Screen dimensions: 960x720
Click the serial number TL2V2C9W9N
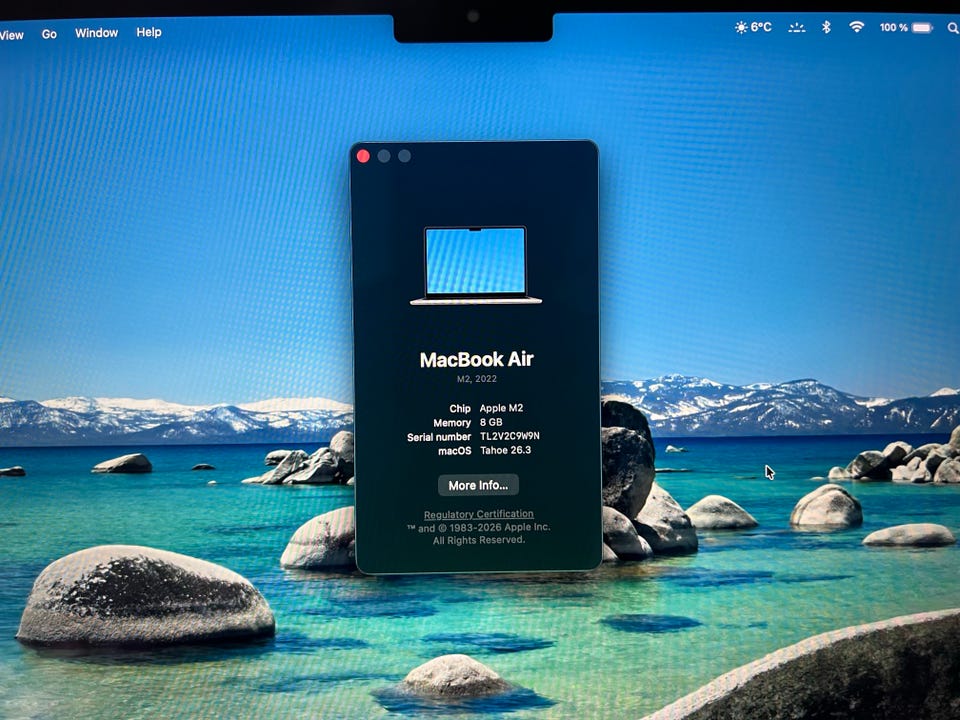click(510, 437)
